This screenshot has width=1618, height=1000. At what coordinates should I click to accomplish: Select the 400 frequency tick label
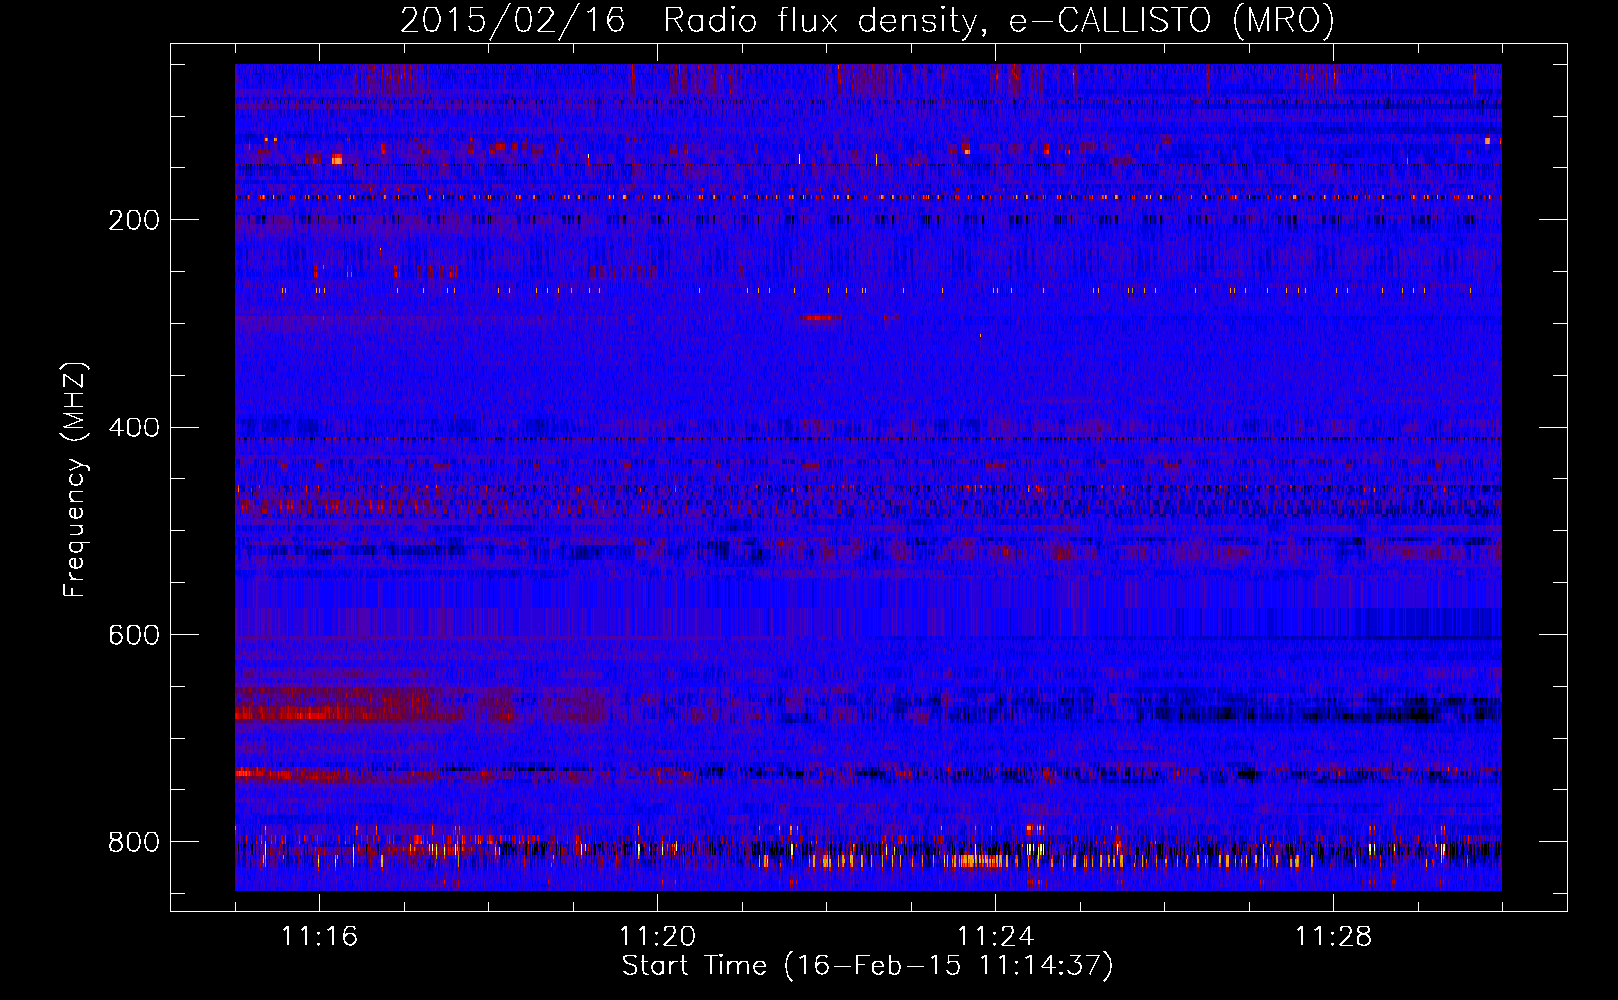134,428
